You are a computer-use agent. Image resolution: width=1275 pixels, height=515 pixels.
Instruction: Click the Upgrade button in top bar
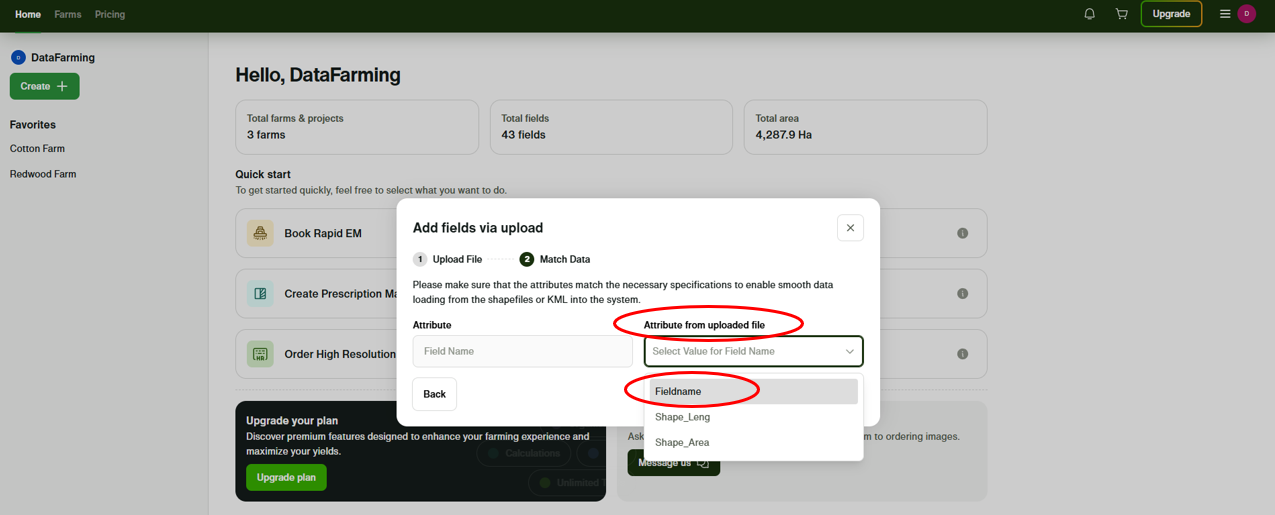click(1171, 14)
